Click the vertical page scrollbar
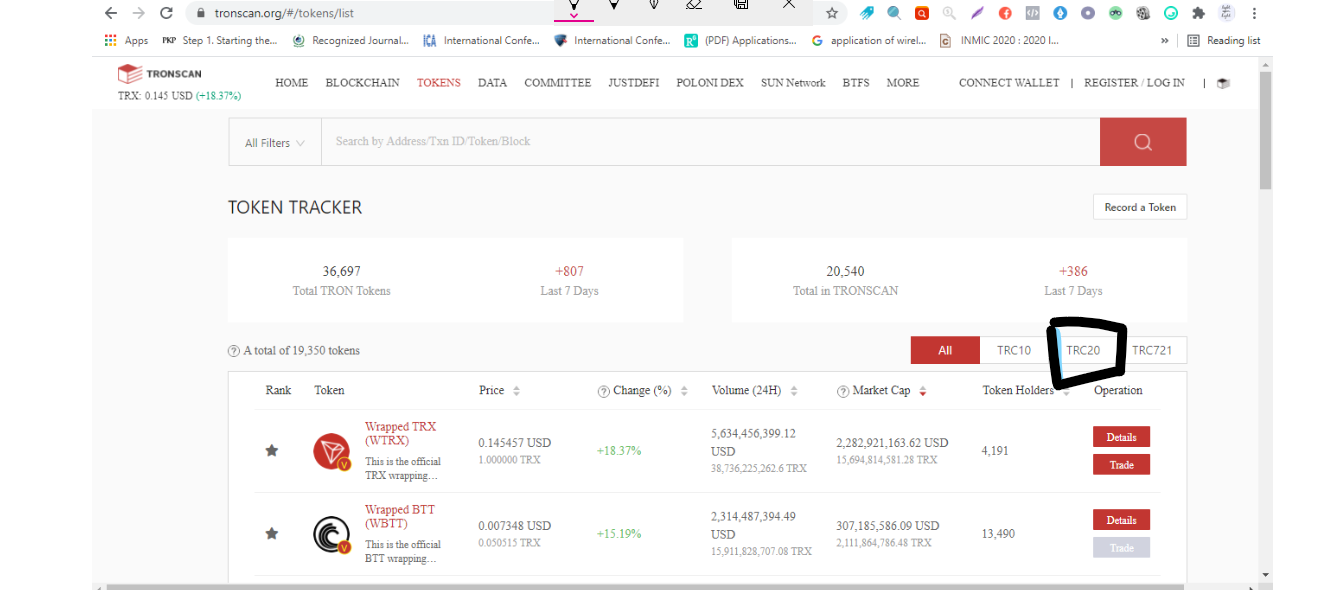Image resolution: width=1331 pixels, height=590 pixels. click(1265, 130)
